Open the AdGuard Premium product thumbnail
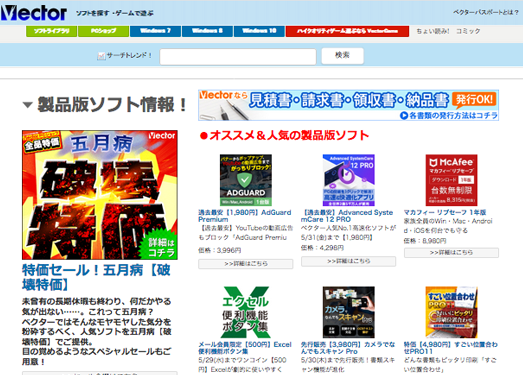 point(245,180)
